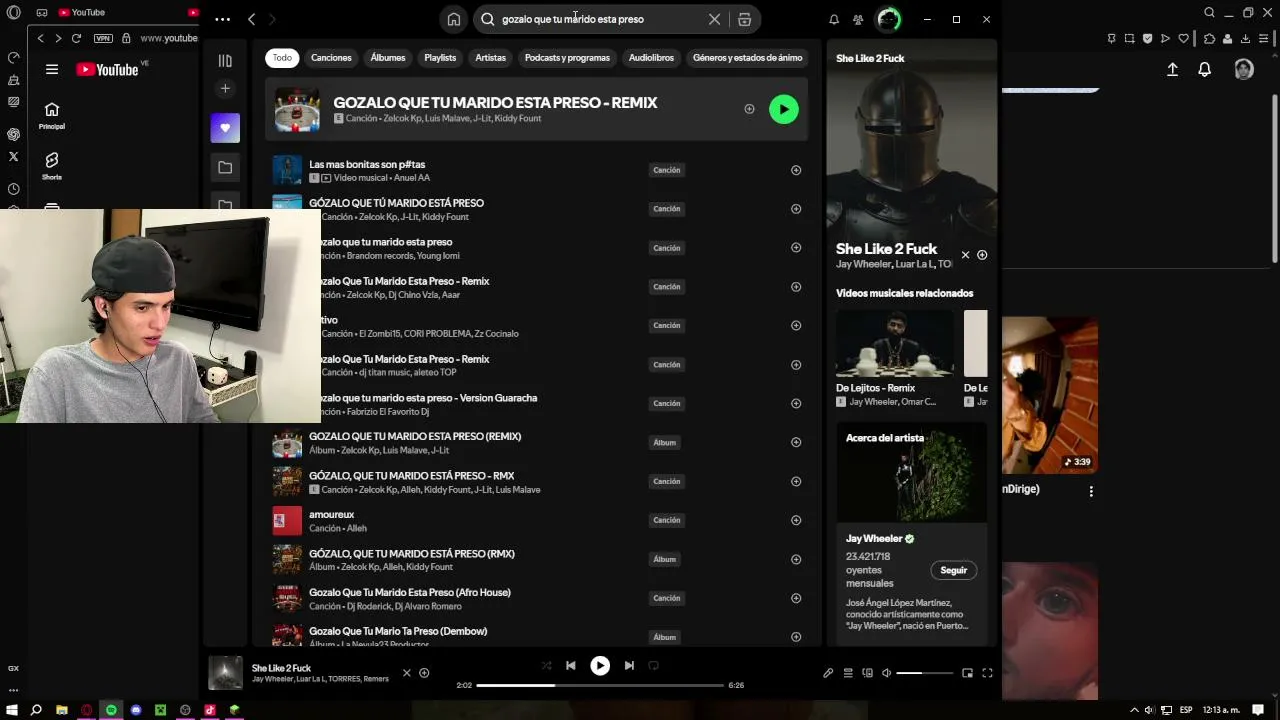Filter results by Canciones
The width and height of the screenshot is (1280, 720).
click(331, 58)
